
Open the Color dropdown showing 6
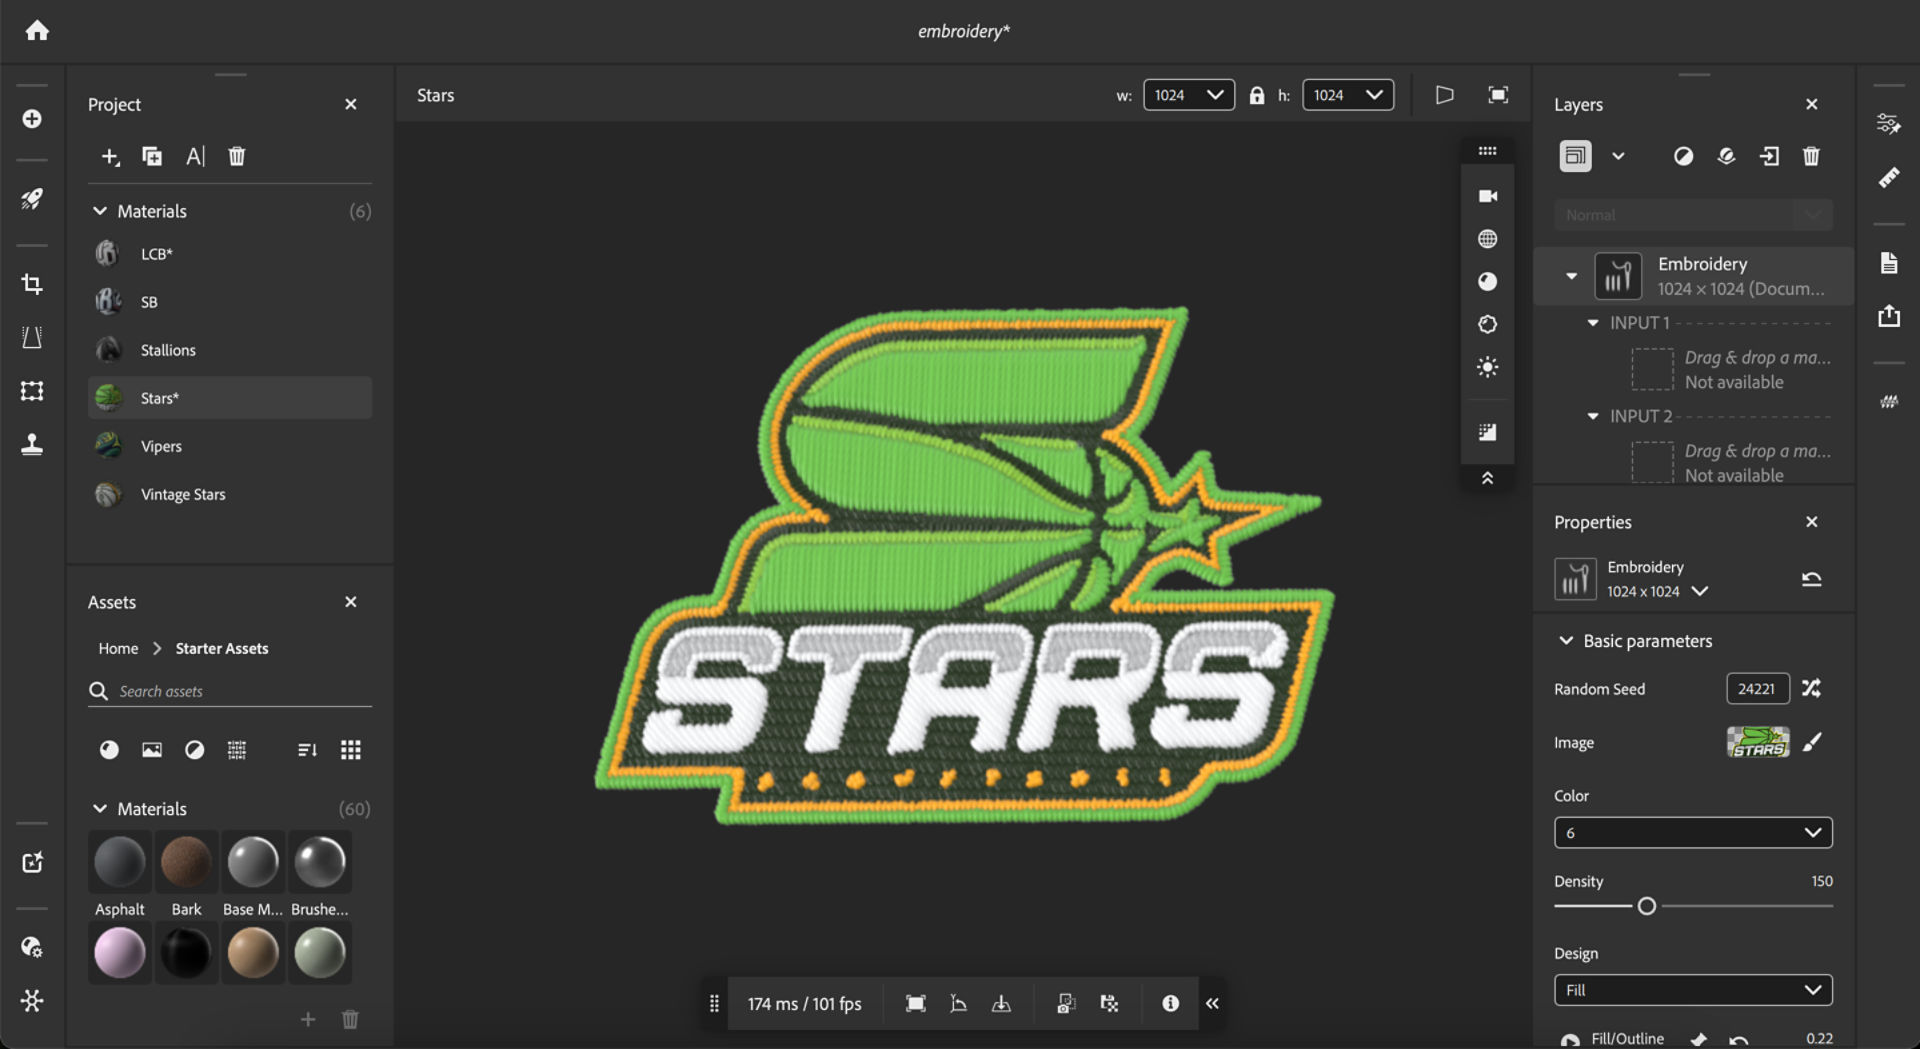(x=1693, y=832)
